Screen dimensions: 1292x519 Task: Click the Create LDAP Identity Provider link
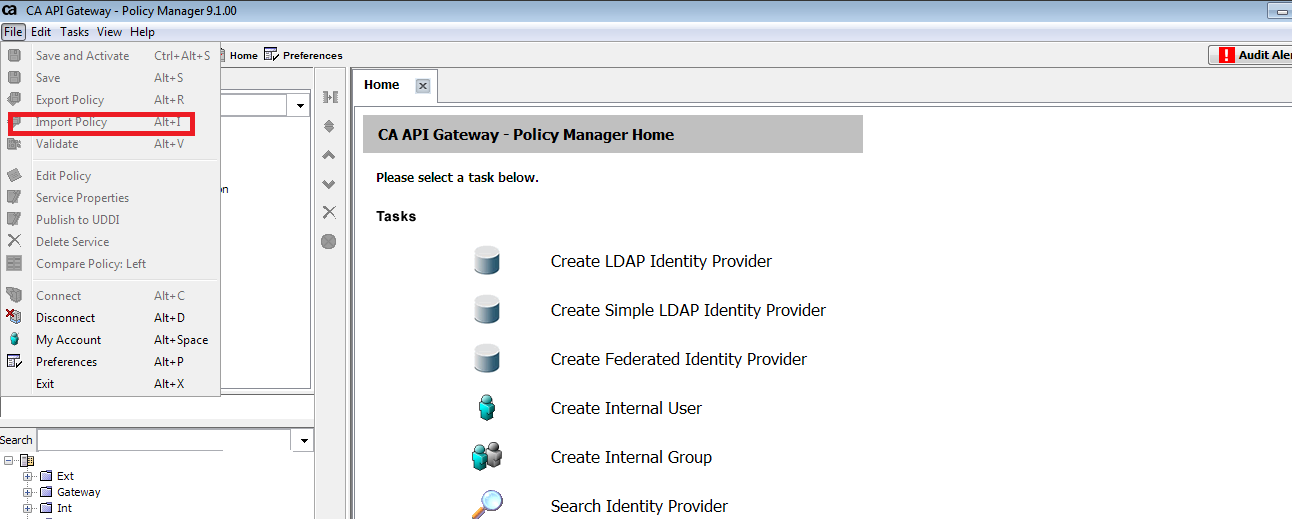tap(661, 261)
